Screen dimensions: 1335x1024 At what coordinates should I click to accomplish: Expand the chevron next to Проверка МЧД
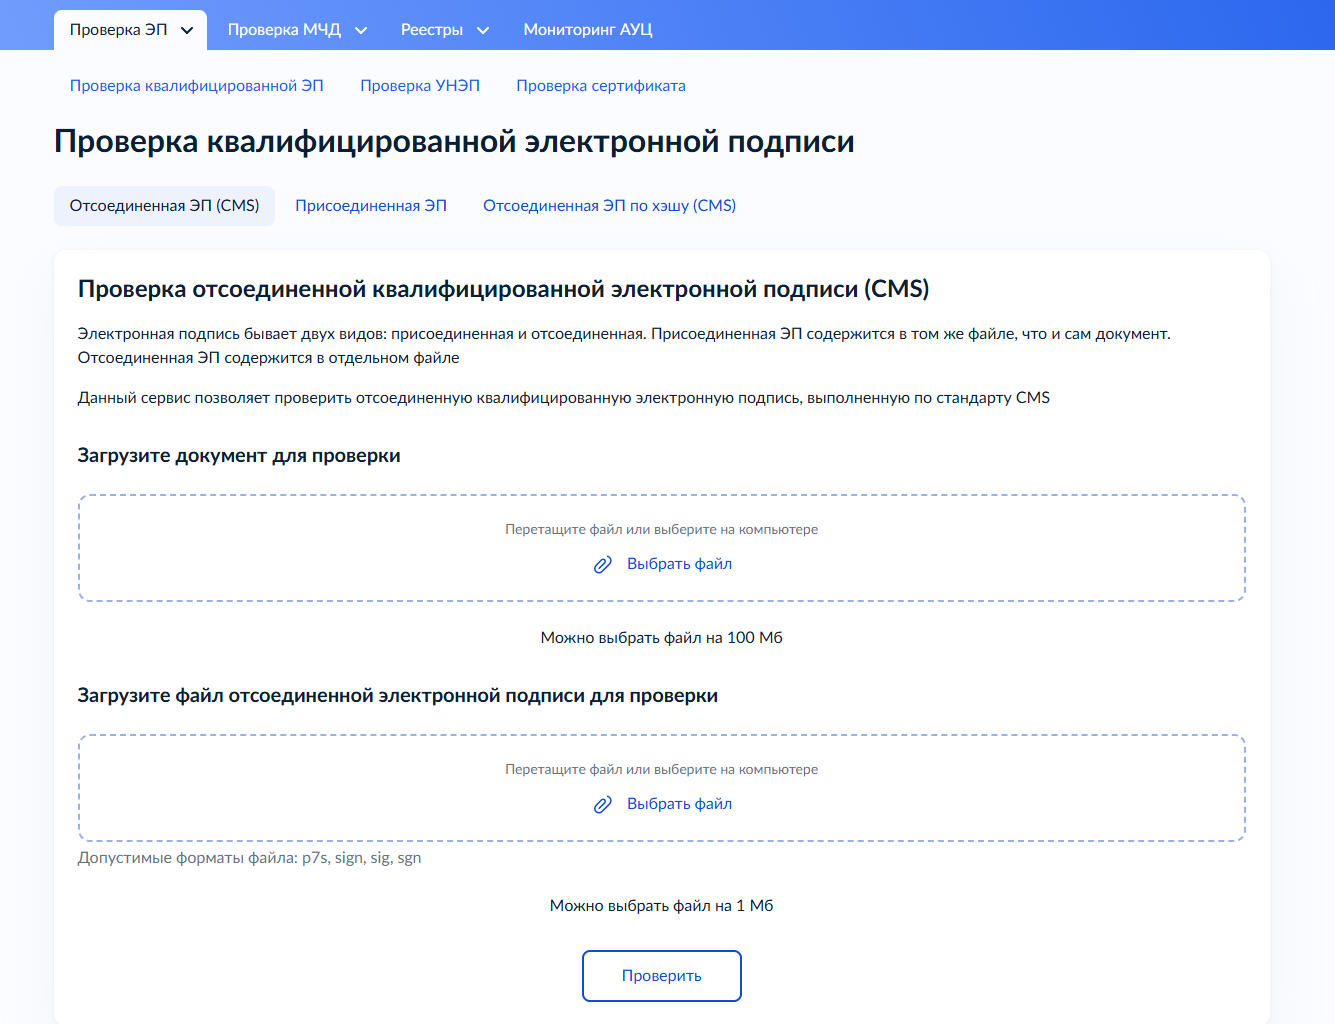(361, 30)
